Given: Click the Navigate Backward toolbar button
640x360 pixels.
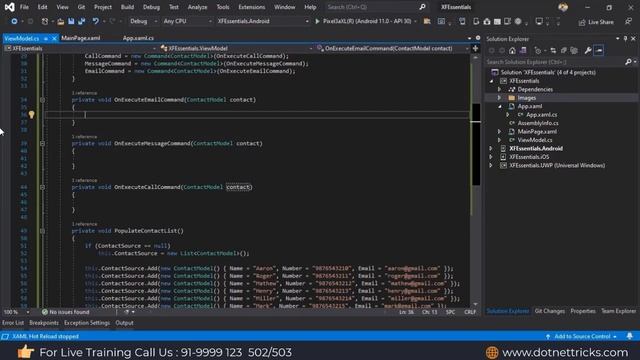Looking at the screenshot, I should point(14,21).
